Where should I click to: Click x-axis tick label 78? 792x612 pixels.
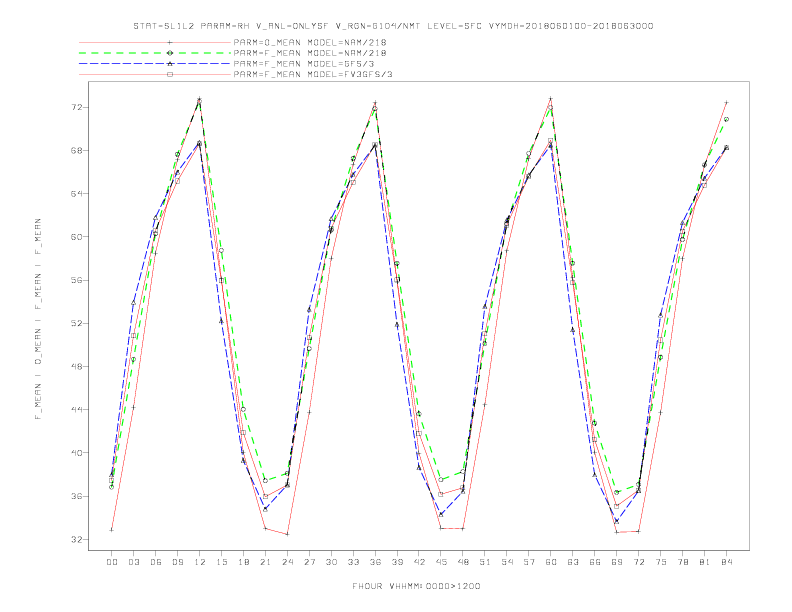click(x=682, y=562)
